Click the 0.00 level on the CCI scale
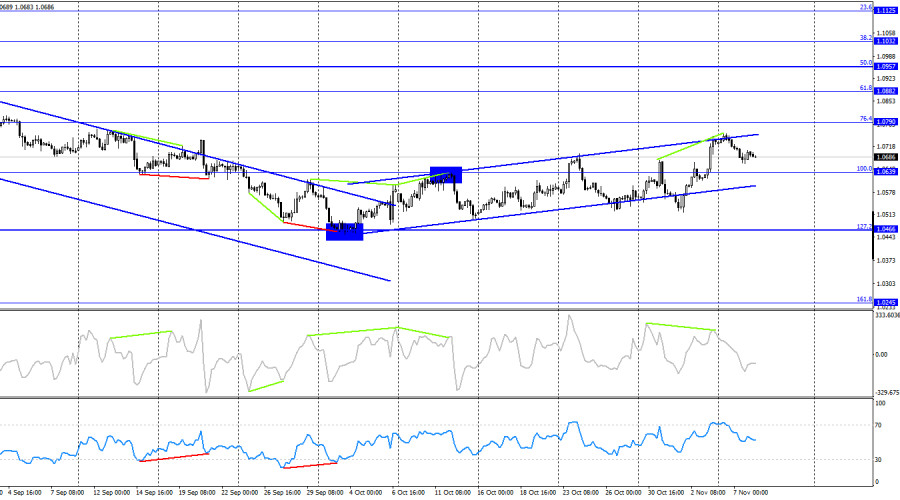 point(881,354)
